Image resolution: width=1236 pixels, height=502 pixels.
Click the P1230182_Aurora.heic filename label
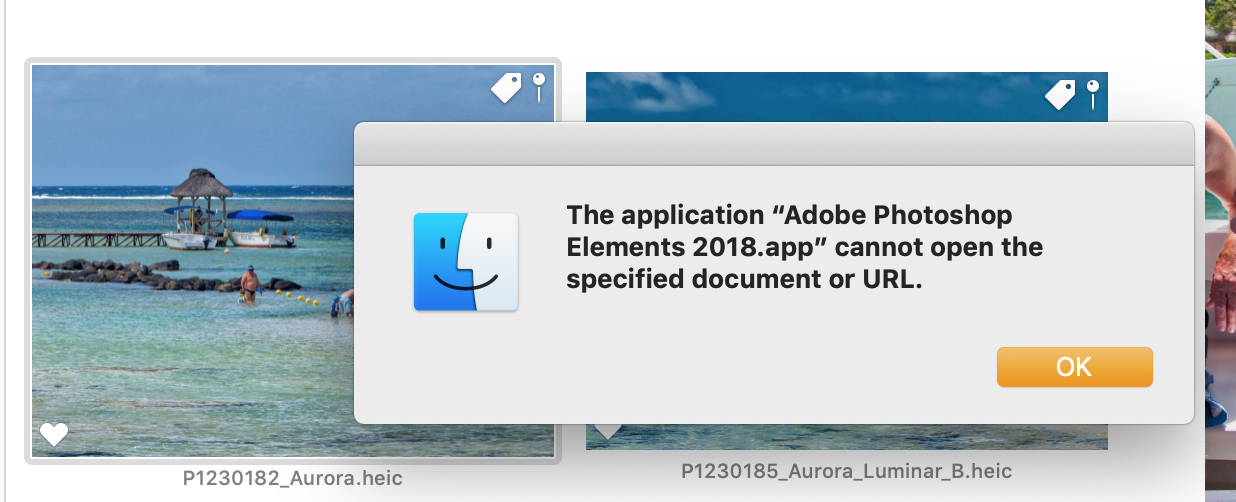pyautogui.click(x=293, y=478)
